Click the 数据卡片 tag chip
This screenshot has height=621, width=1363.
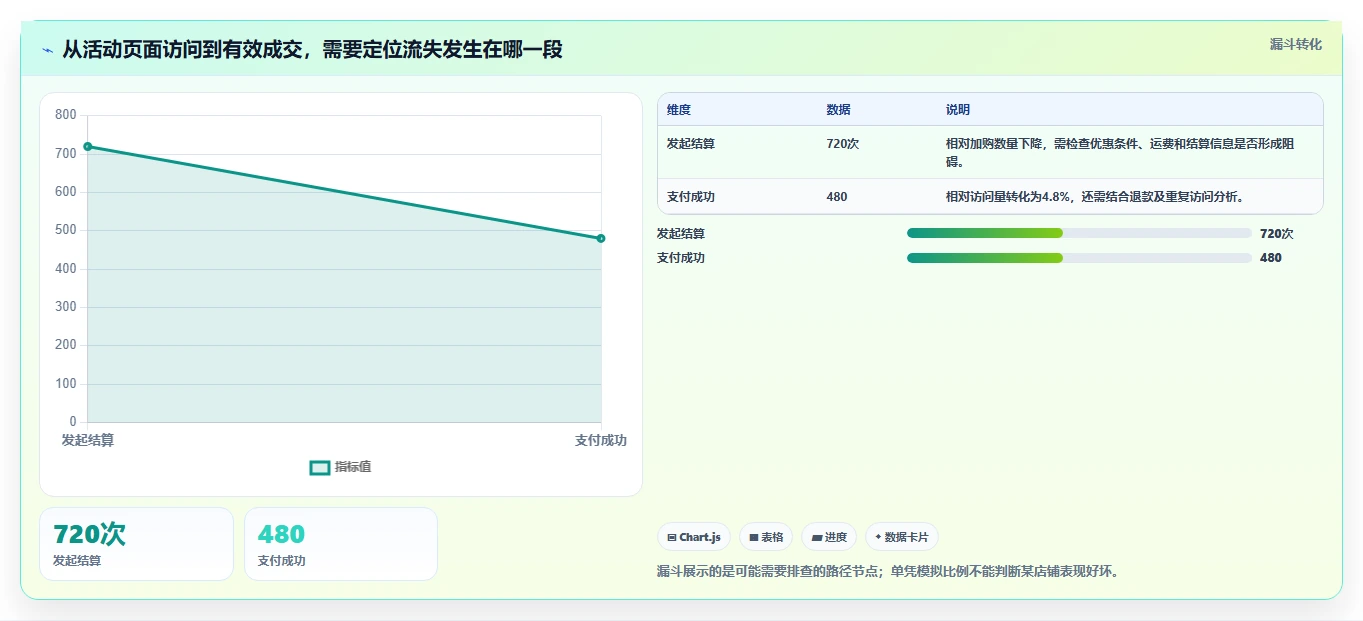(x=902, y=537)
